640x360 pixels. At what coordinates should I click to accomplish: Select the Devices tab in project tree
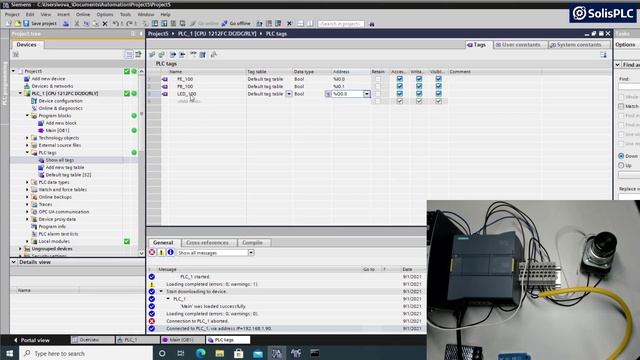pos(27,44)
